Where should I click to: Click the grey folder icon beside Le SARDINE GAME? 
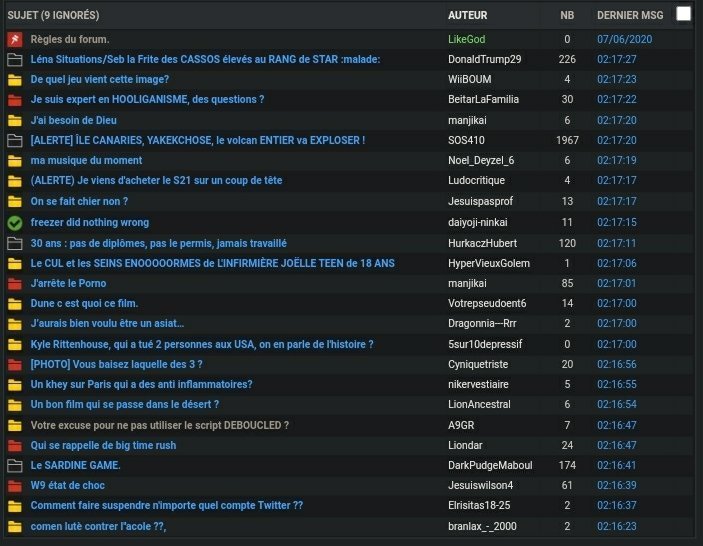(x=15, y=466)
